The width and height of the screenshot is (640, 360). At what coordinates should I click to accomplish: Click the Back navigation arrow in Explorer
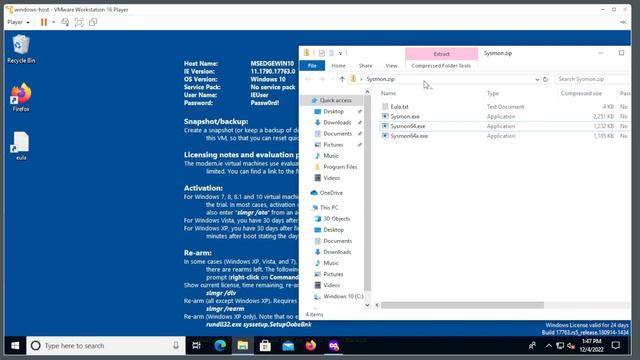[x=308, y=79]
